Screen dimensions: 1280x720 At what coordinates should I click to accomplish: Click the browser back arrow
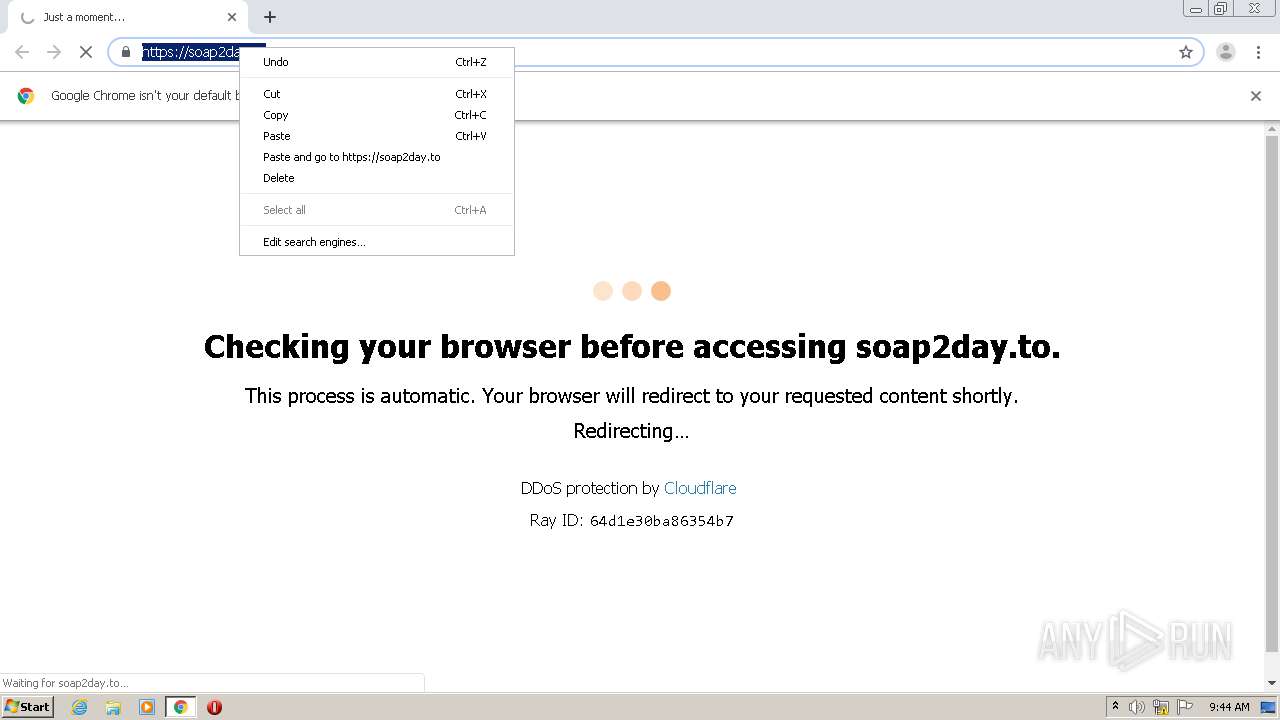click(x=22, y=52)
